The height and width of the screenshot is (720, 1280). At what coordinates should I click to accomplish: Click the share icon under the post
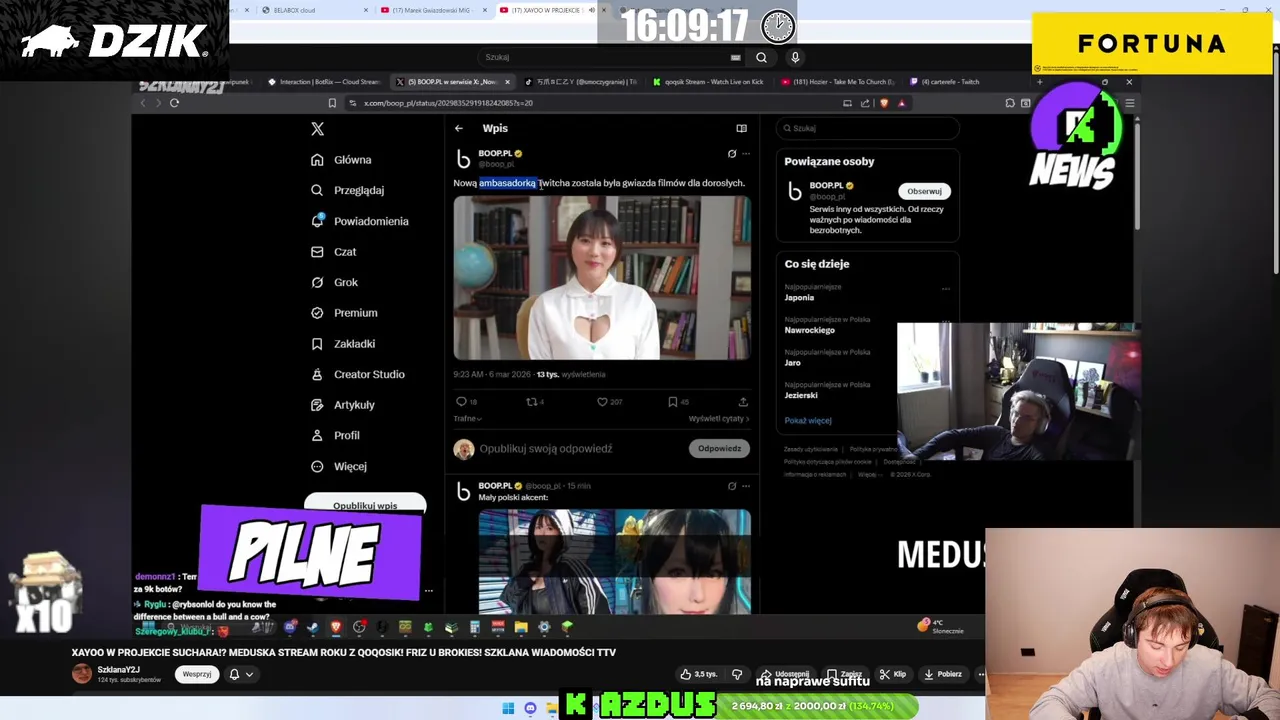pos(743,402)
